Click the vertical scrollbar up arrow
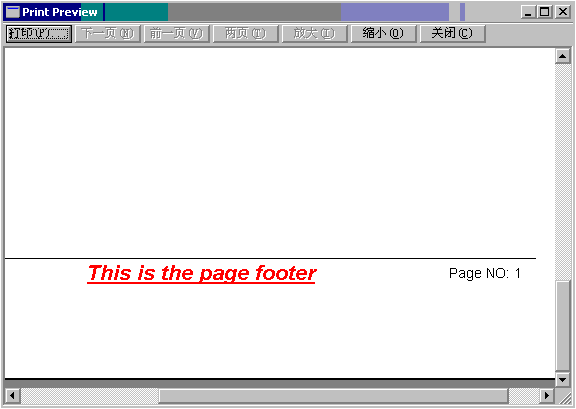The width and height of the screenshot is (576, 409). (563, 56)
